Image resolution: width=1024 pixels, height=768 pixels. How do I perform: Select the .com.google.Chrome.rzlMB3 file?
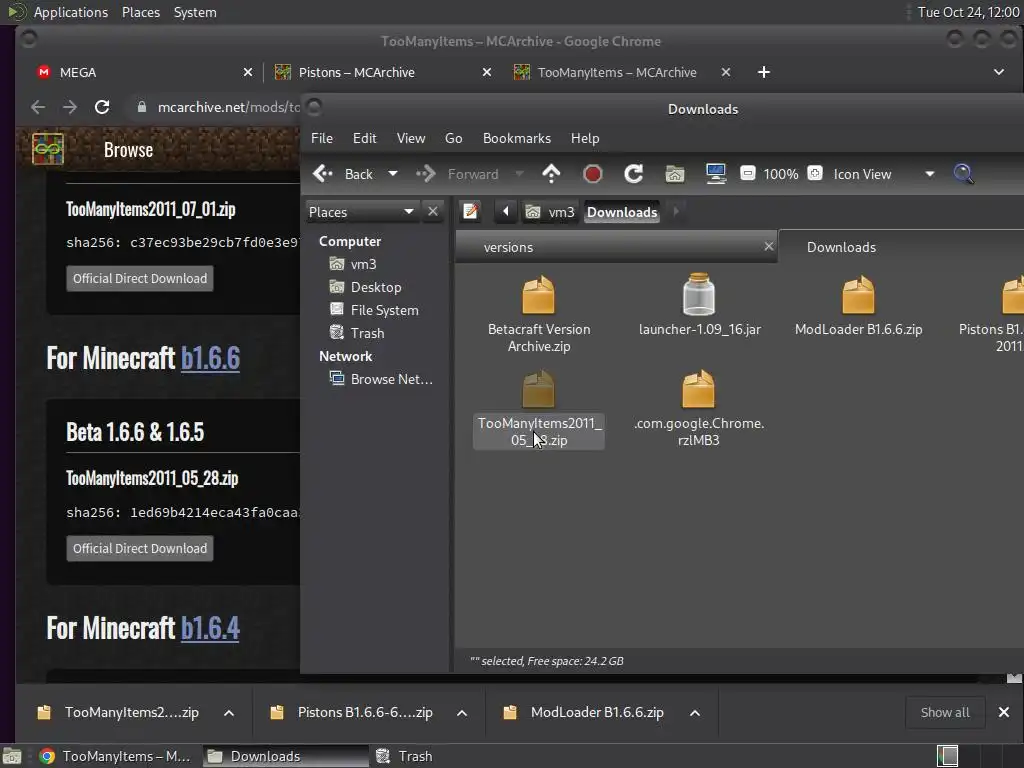tap(699, 409)
